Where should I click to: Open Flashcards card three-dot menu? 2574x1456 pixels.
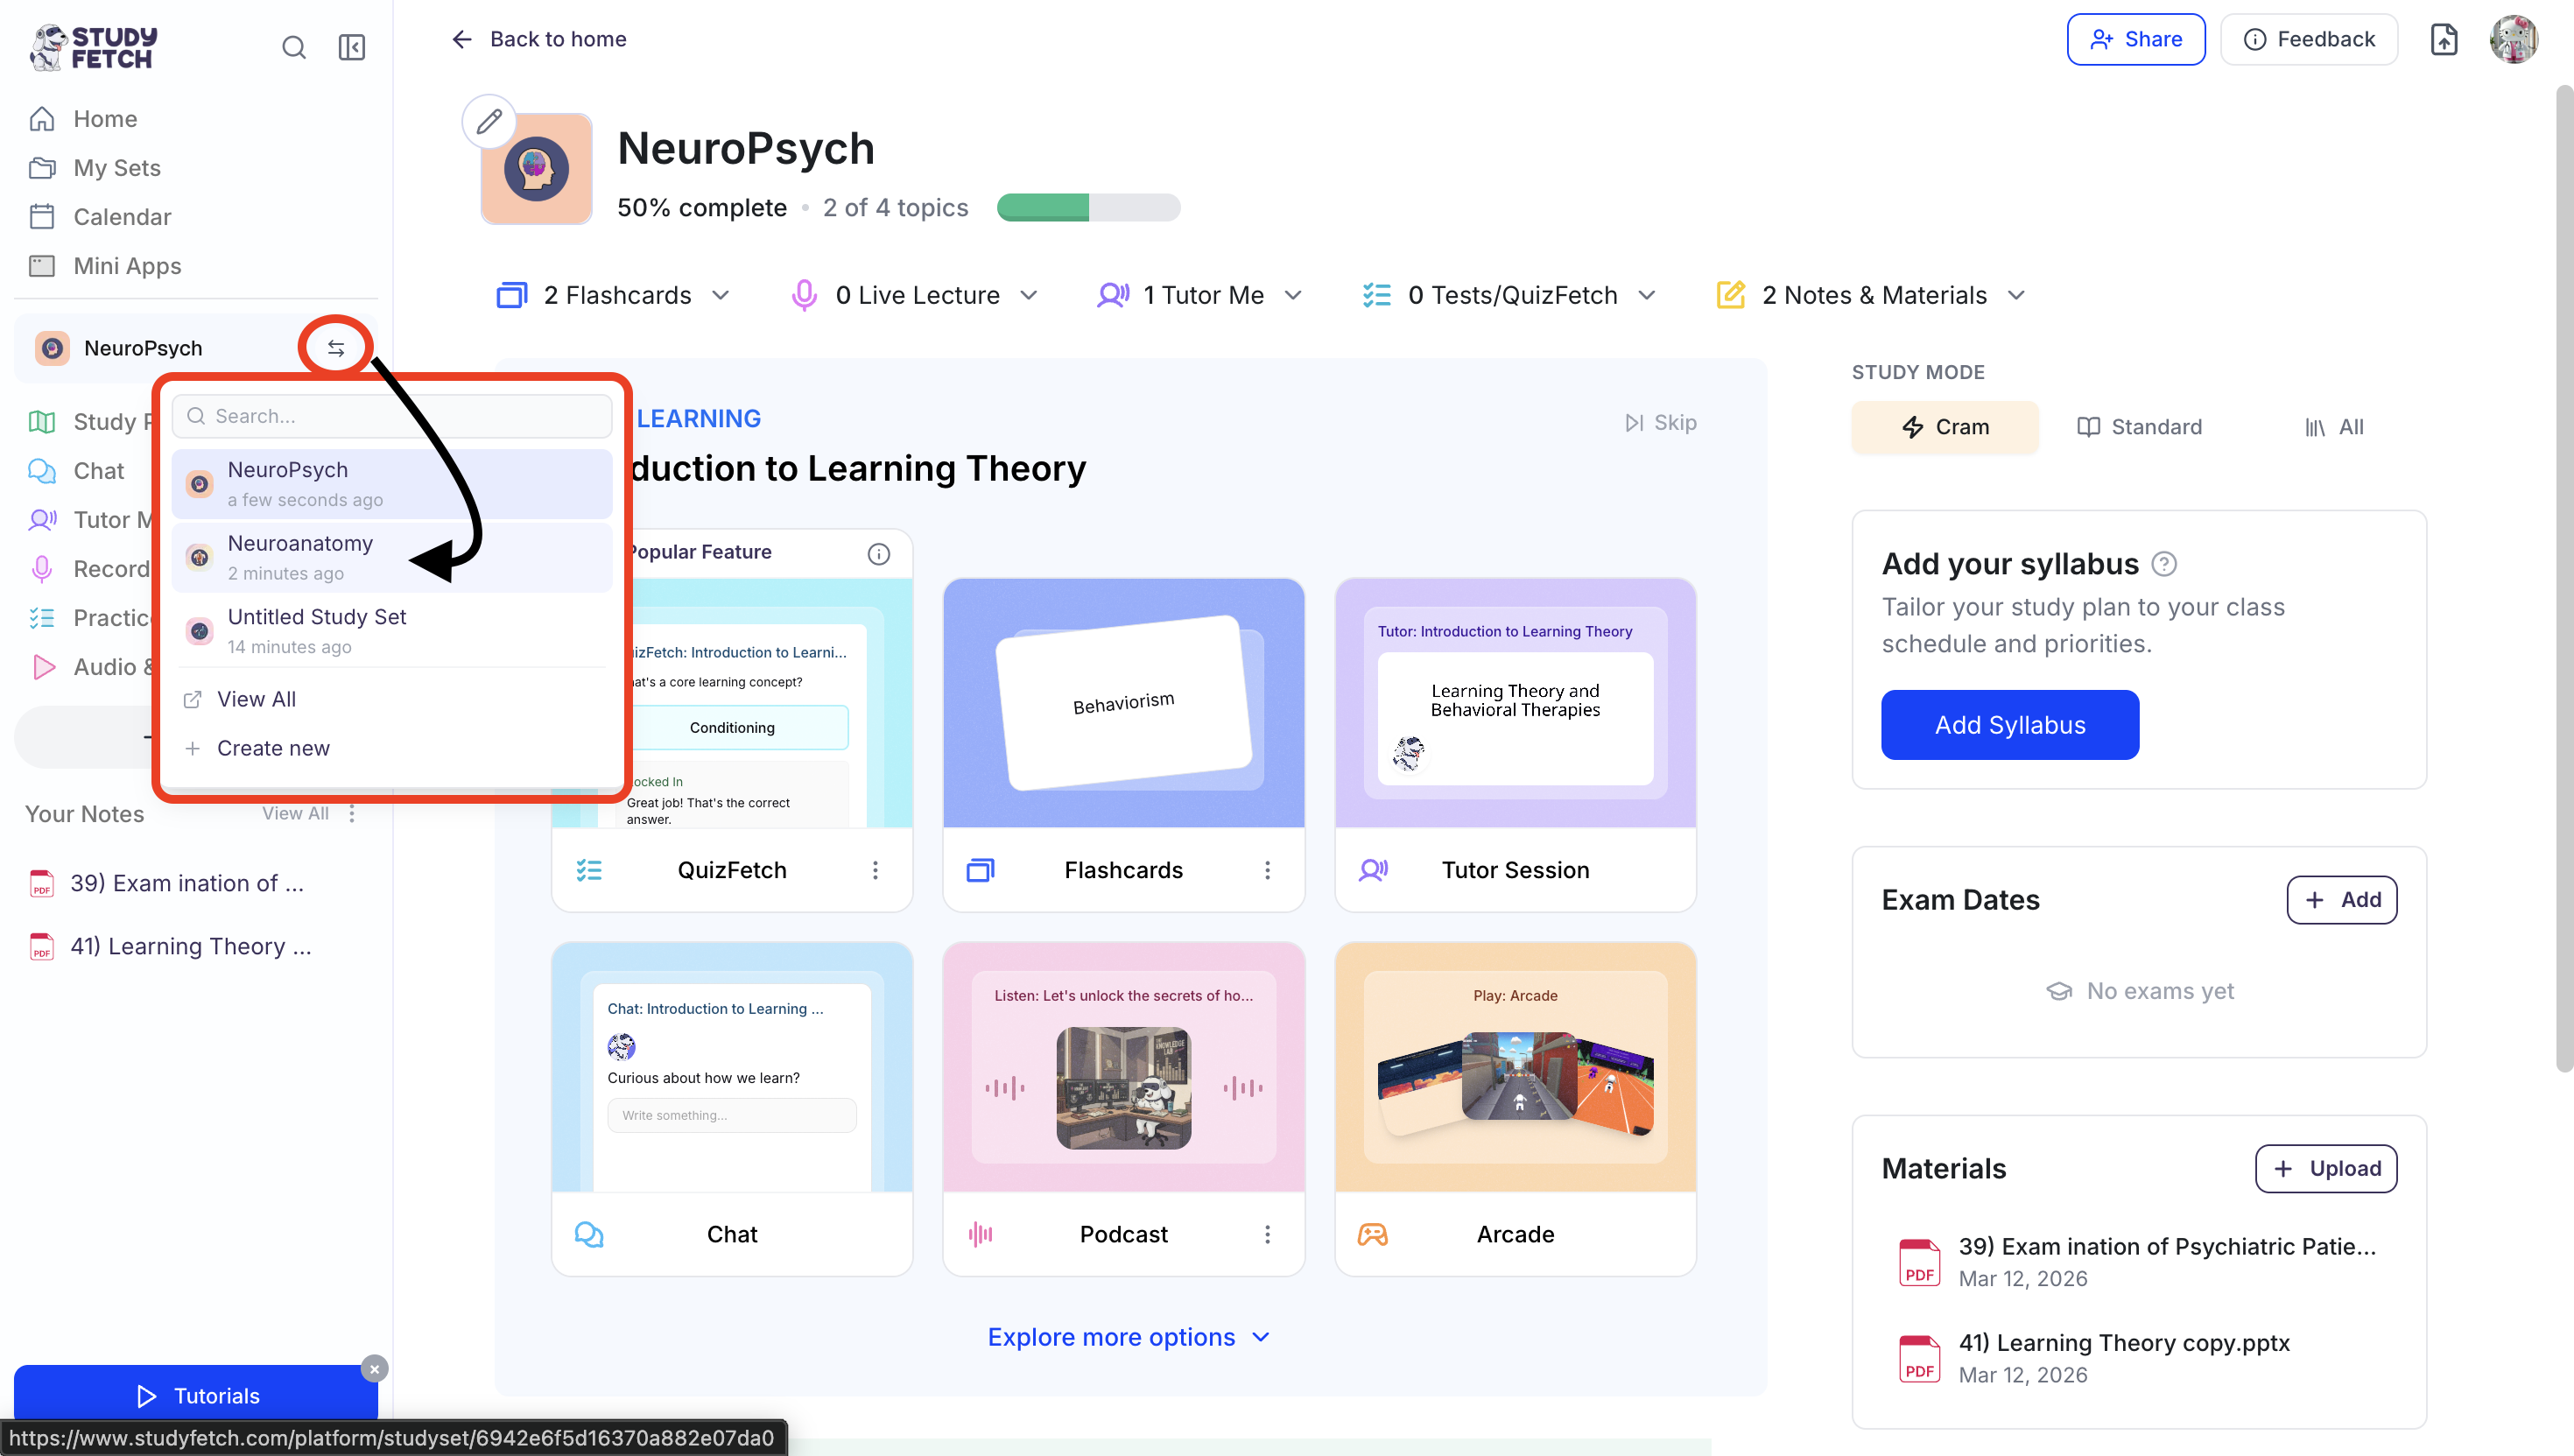tap(1267, 870)
